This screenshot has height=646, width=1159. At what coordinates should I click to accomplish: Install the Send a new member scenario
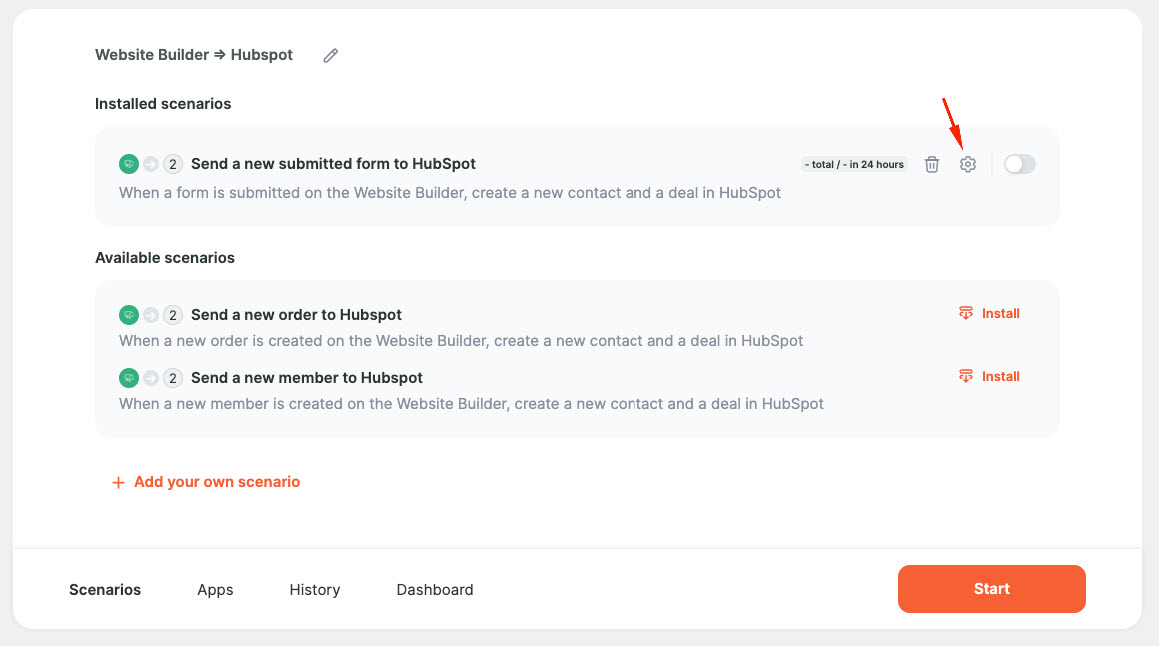pos(989,376)
